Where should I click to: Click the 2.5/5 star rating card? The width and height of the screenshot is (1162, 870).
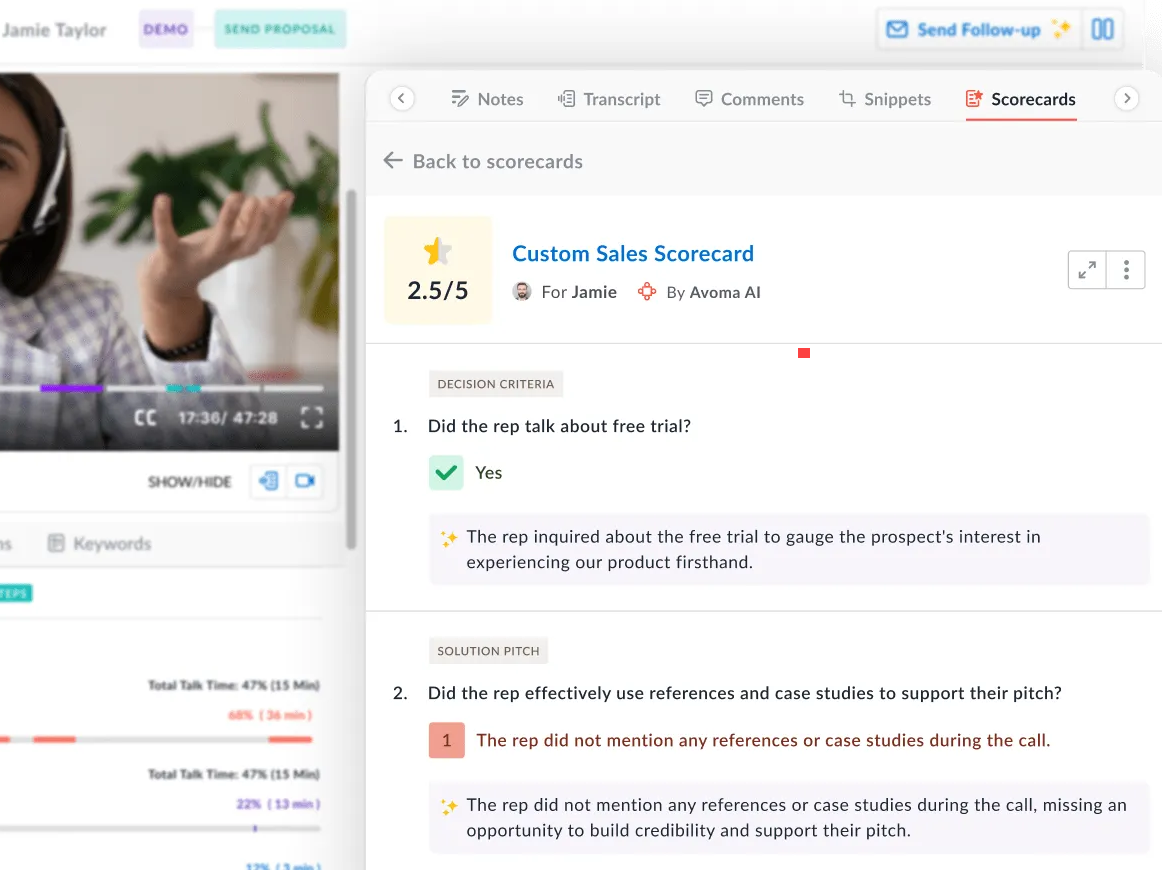click(438, 270)
